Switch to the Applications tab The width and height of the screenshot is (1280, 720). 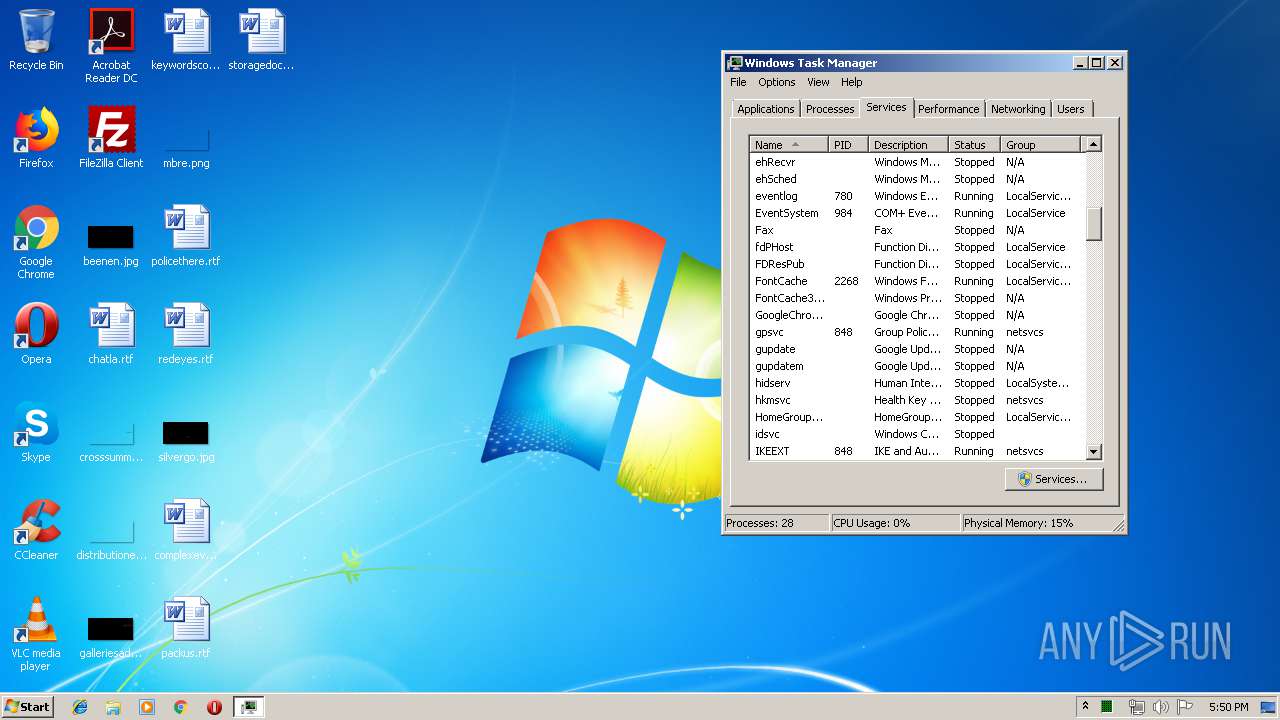click(766, 109)
